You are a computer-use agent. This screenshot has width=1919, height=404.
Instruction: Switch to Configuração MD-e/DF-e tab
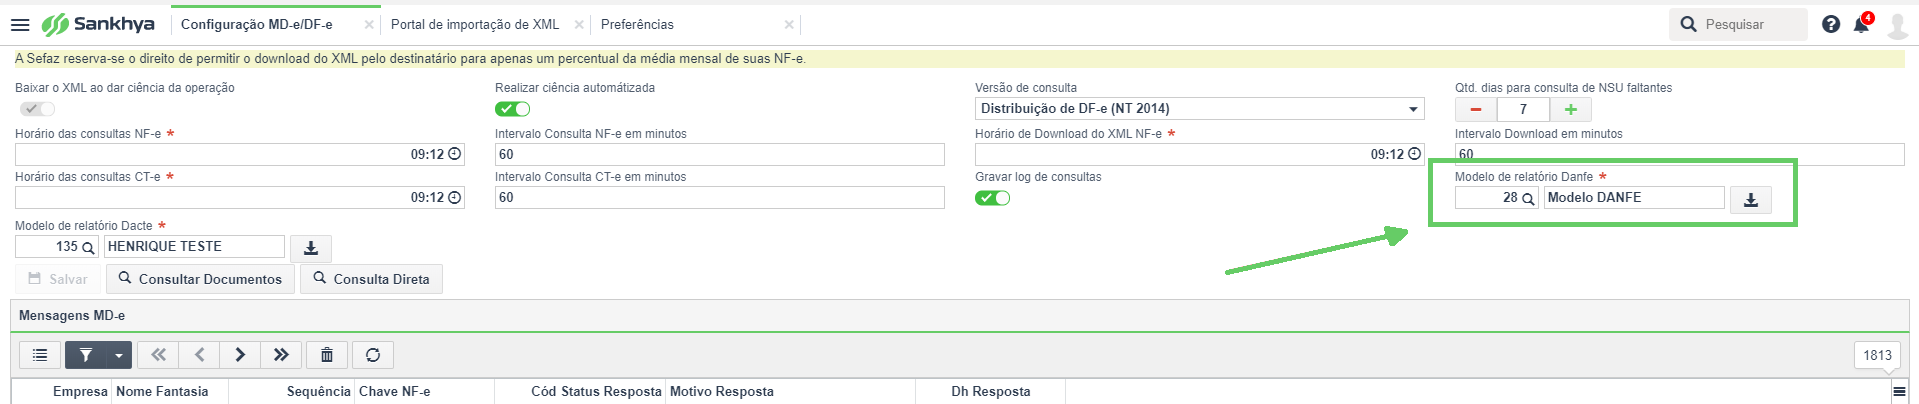point(257,24)
